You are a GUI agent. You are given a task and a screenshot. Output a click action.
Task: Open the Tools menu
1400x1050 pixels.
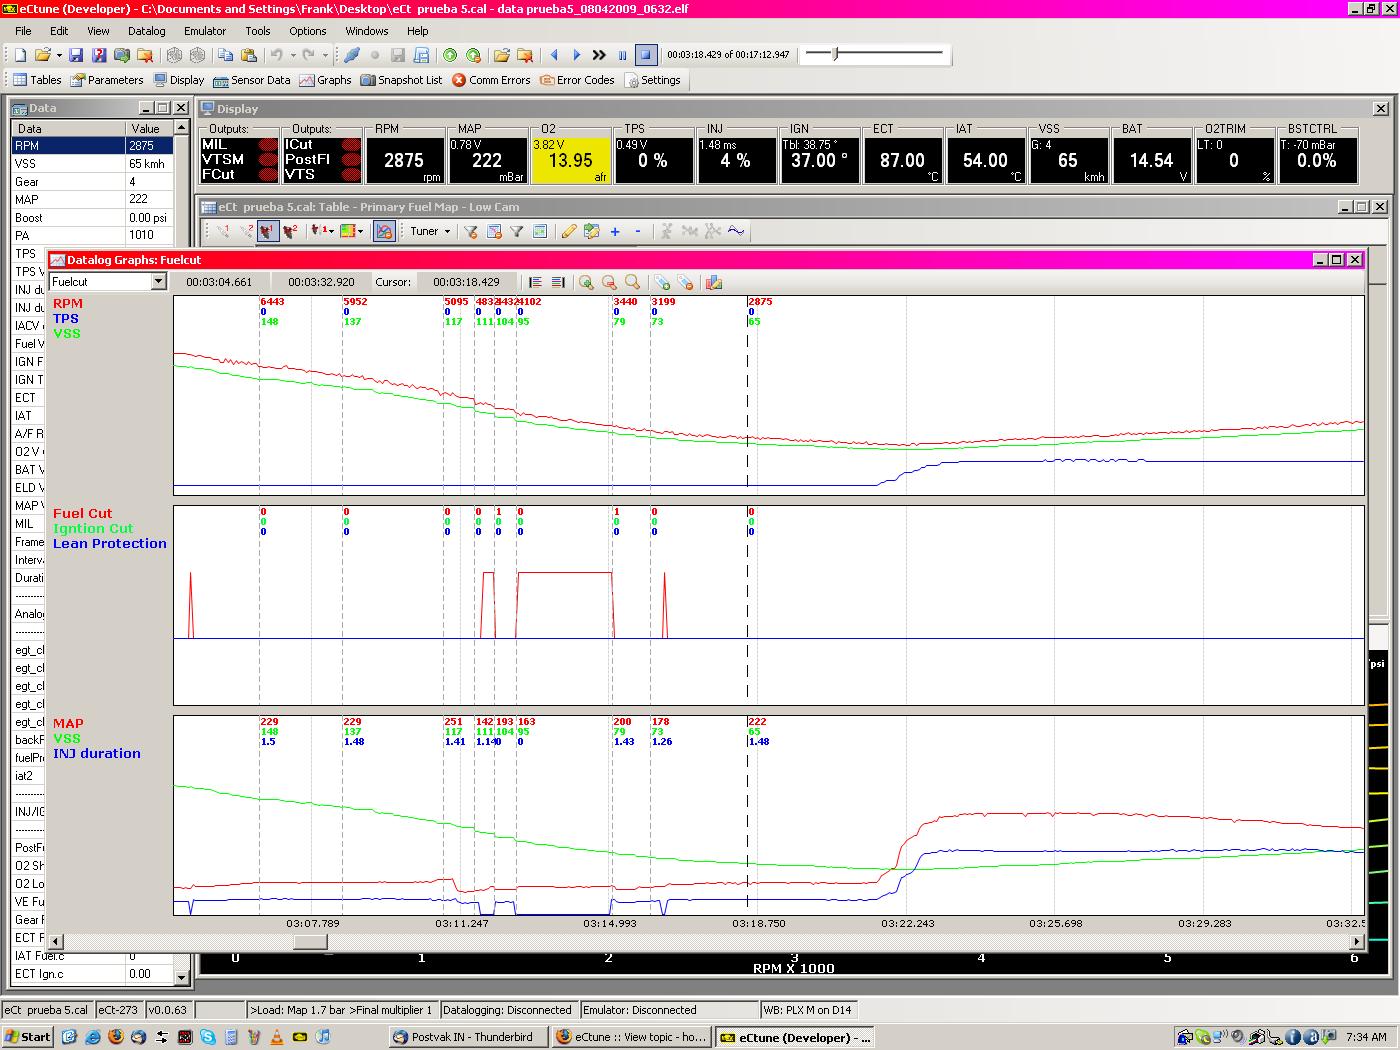tap(258, 31)
